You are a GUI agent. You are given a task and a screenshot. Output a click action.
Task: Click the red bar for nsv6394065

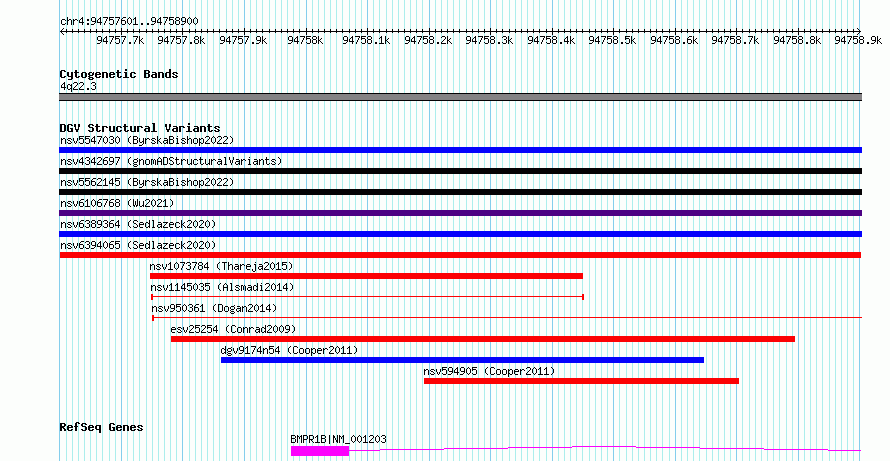(460, 255)
